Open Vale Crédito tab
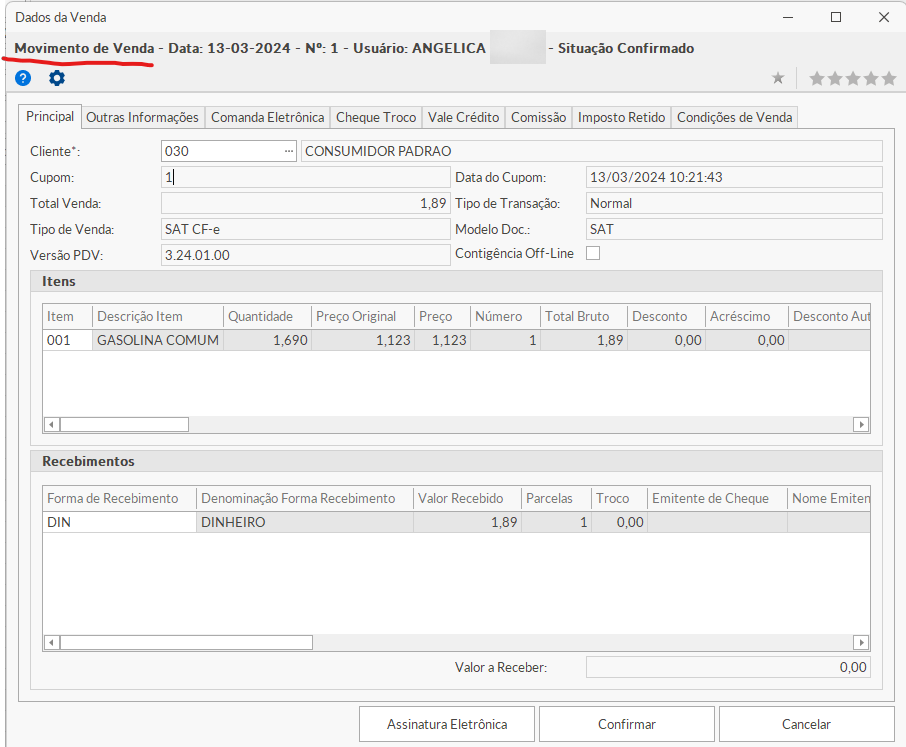 pyautogui.click(x=463, y=117)
